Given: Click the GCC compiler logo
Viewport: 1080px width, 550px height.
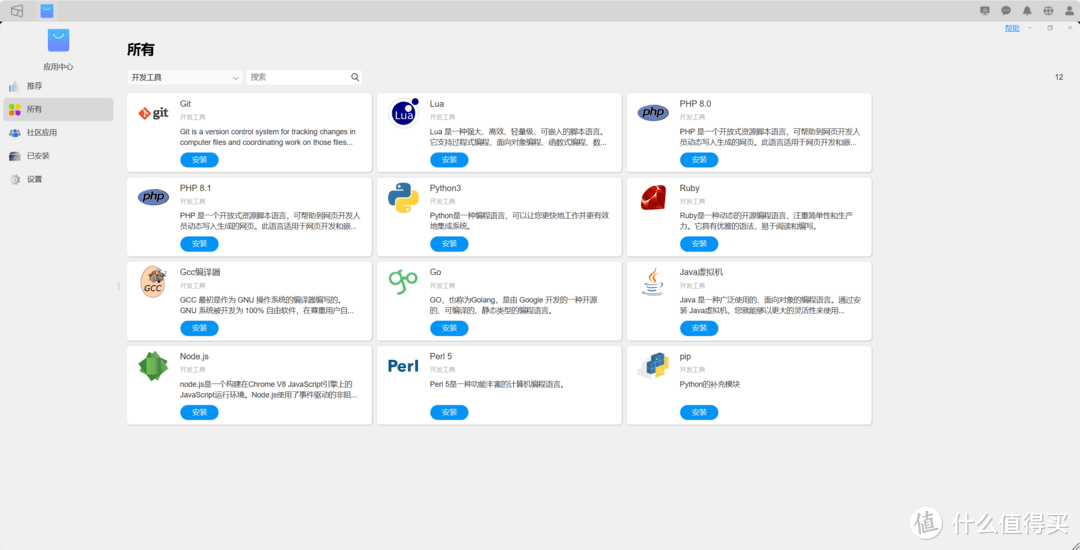Looking at the screenshot, I should point(153,282).
